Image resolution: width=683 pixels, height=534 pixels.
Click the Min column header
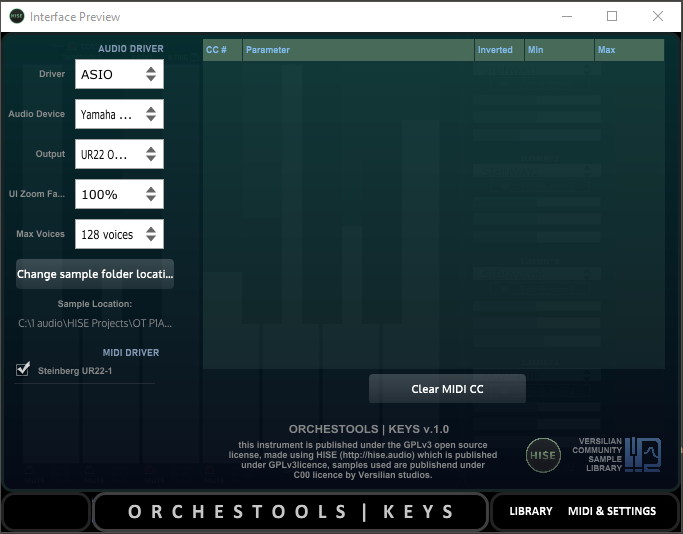coord(559,50)
